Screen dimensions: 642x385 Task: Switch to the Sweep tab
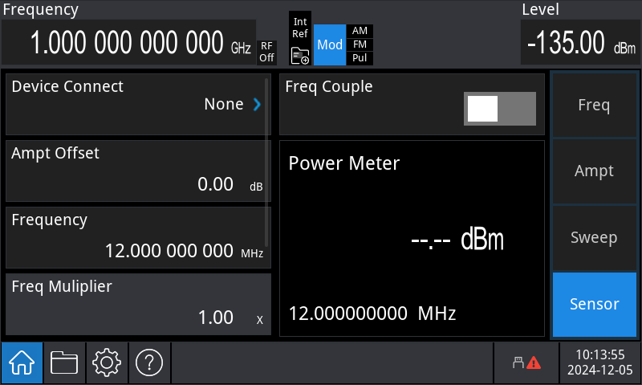[x=594, y=238]
